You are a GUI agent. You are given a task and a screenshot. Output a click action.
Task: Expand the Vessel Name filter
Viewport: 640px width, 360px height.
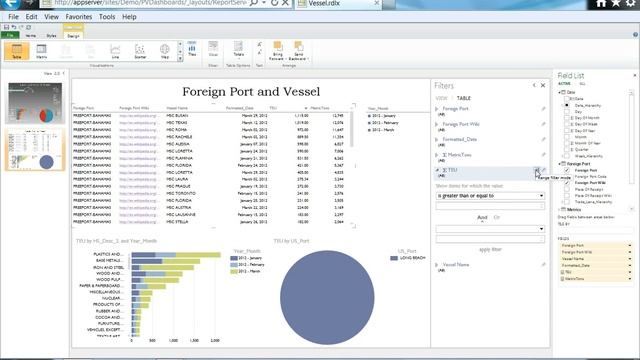437,265
